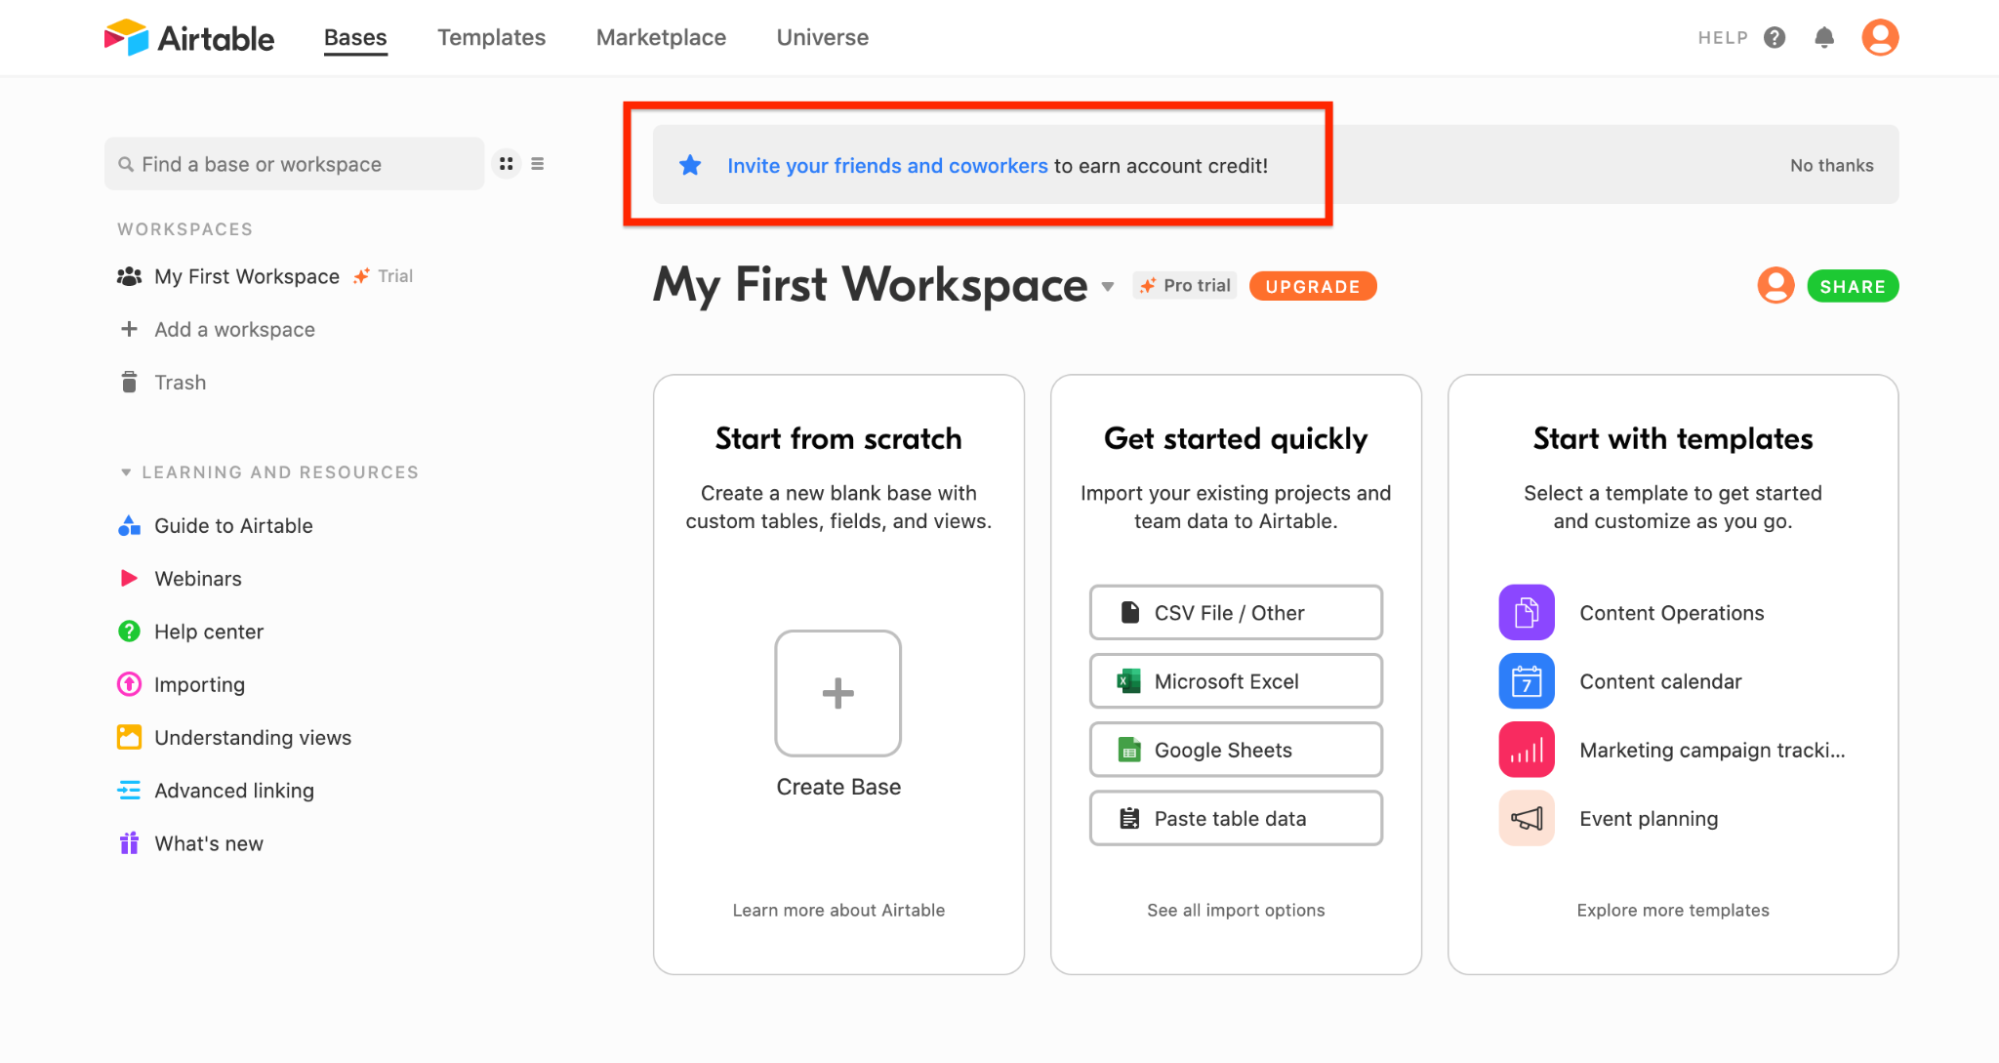
Task: Open Help center text link
Action: [x=209, y=632]
